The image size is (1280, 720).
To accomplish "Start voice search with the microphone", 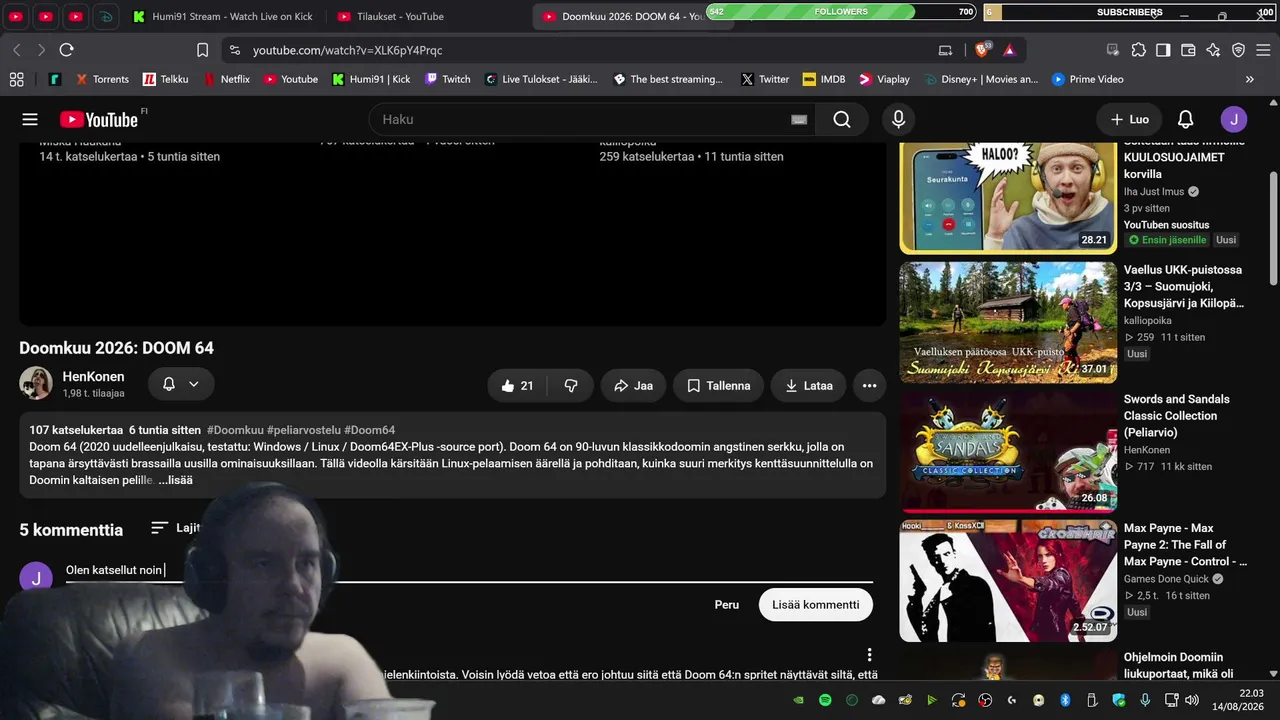I will click(898, 120).
